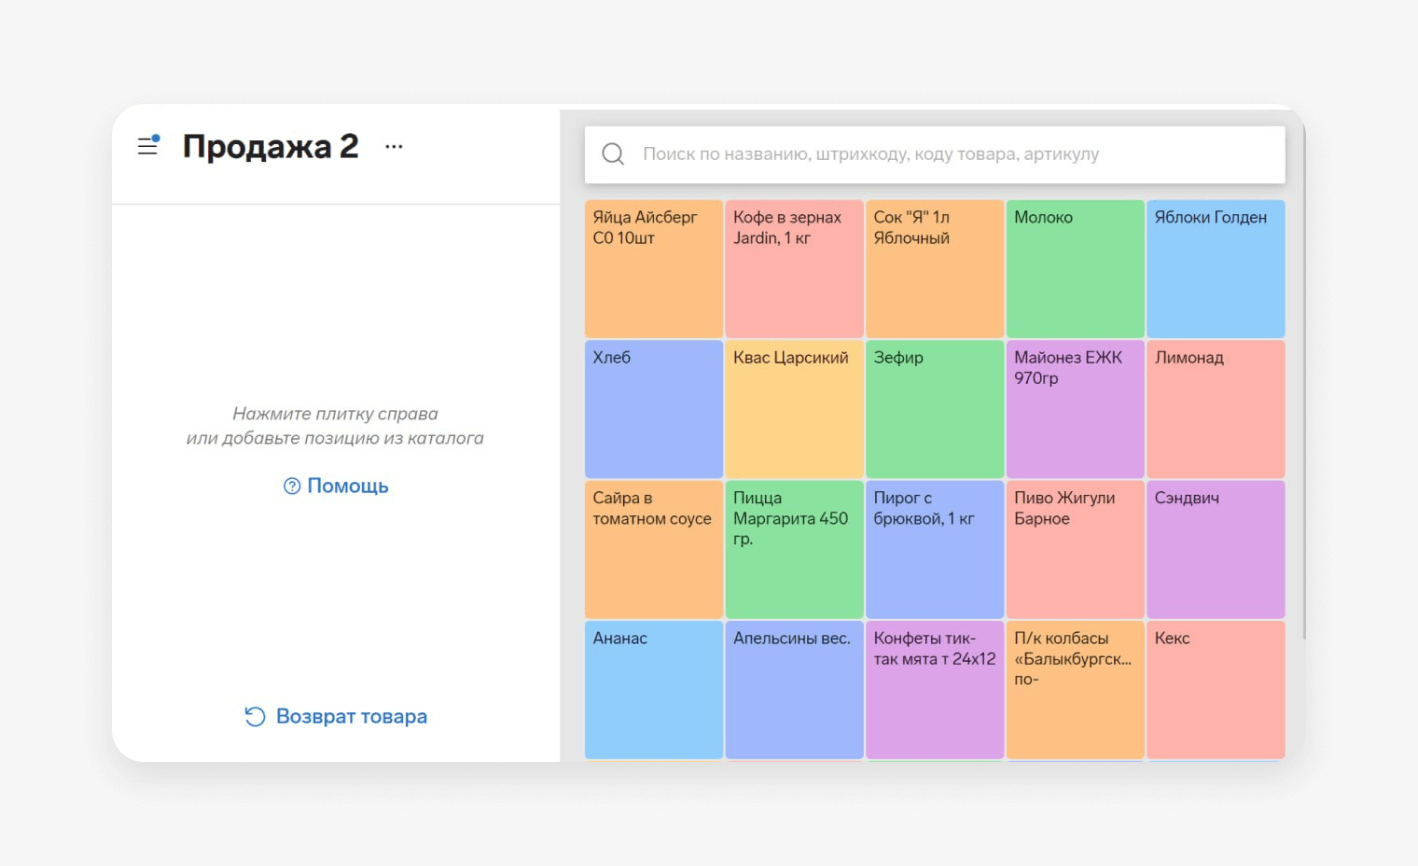Click the Продажа 2 title
The image size is (1418, 866).
click(270, 146)
